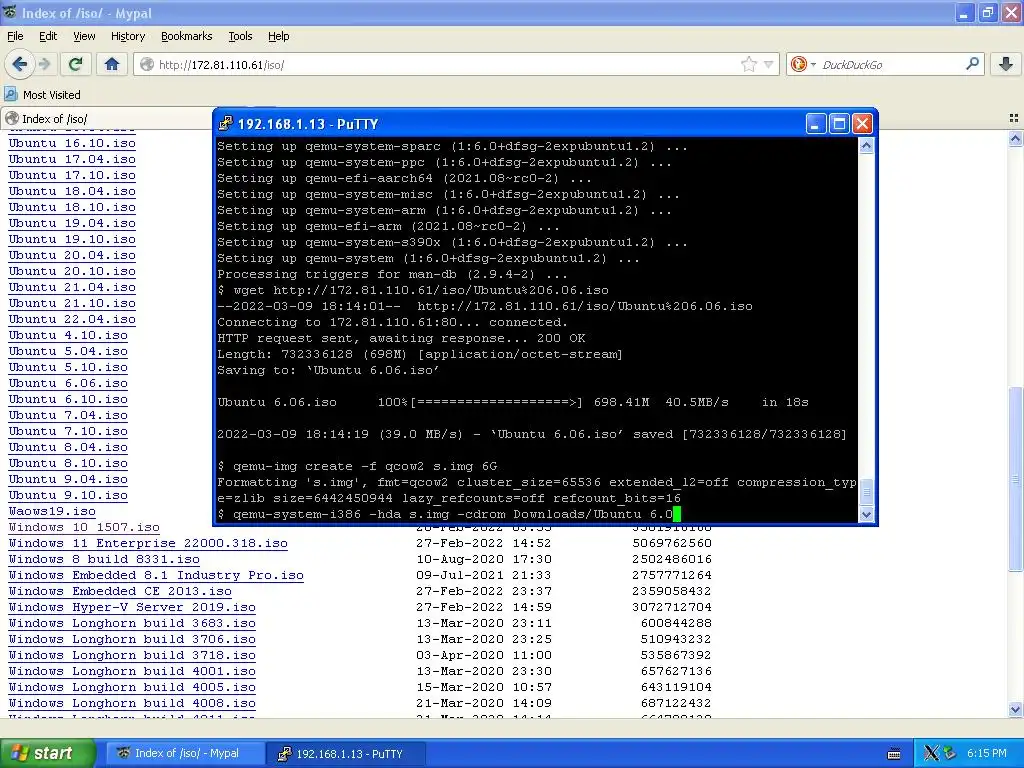Open Windows Longhorn build 3683.iso link
The width and height of the screenshot is (1024, 768).
(x=132, y=623)
